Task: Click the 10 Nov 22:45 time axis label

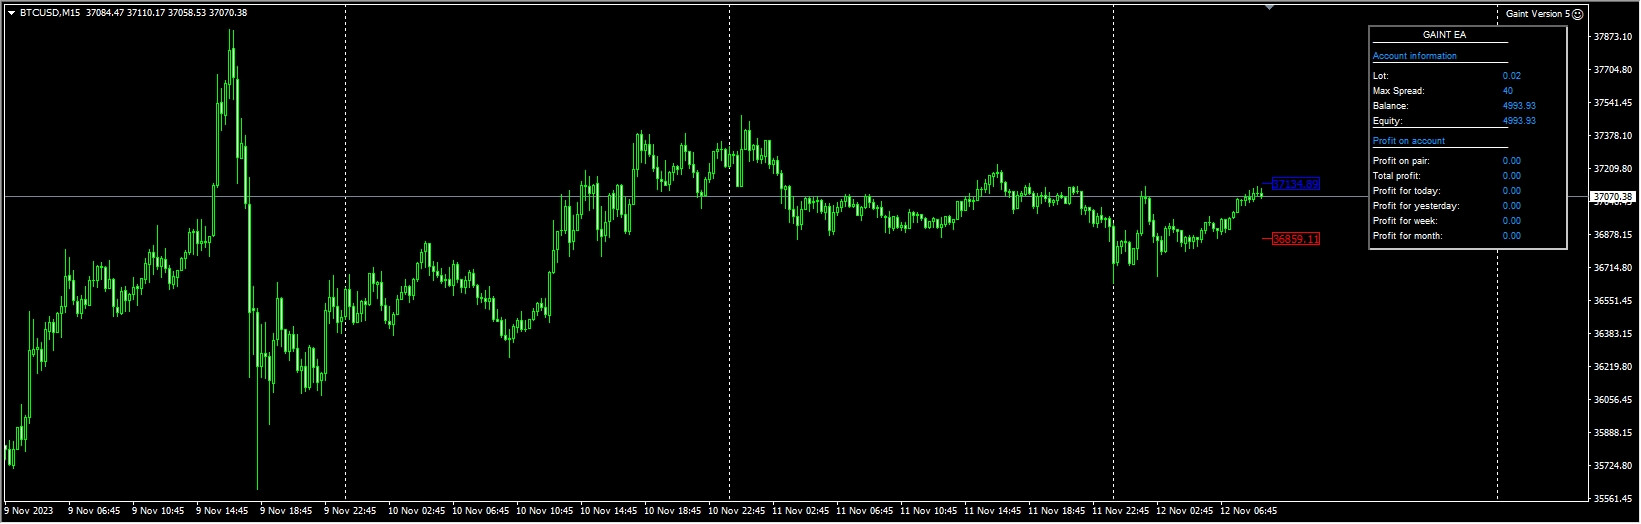Action: point(737,511)
